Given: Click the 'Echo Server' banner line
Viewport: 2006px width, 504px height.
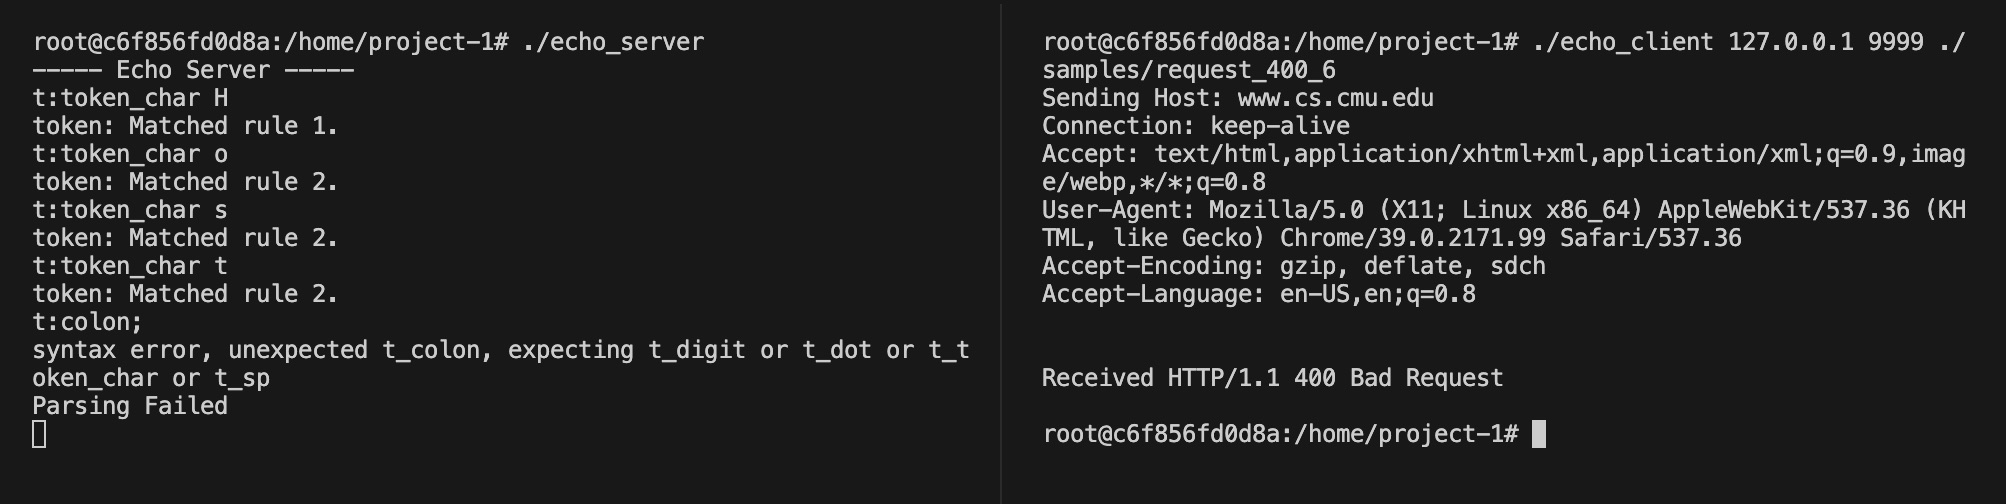Looking at the screenshot, I should 193,70.
